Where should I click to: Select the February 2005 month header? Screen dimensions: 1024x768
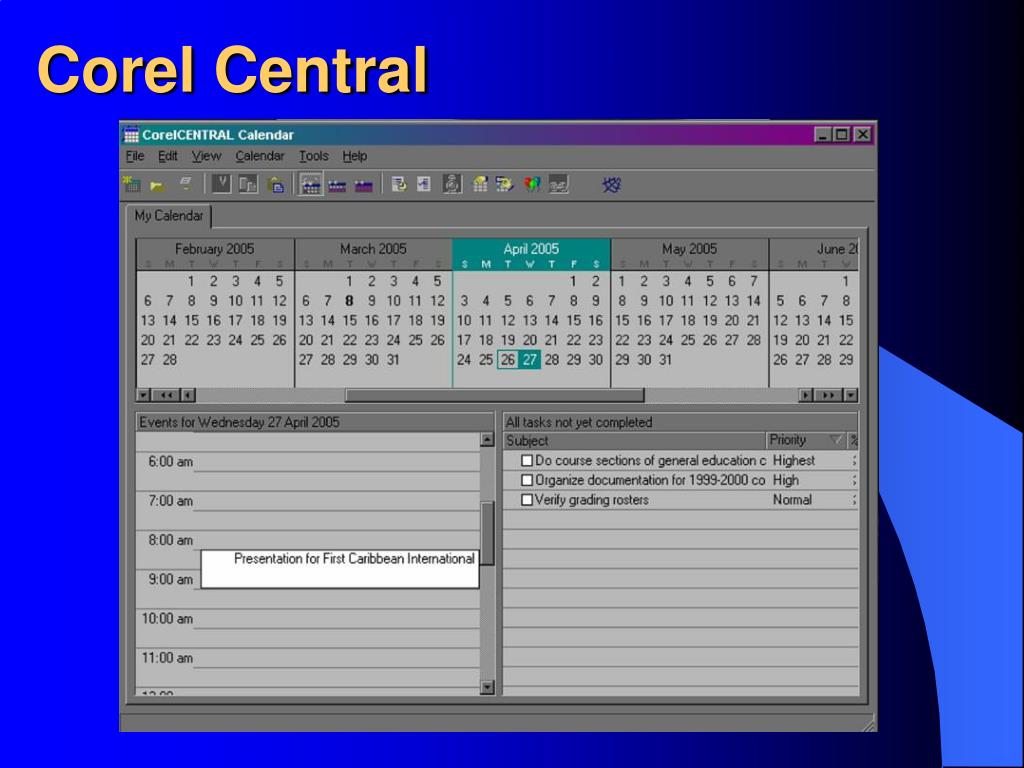(214, 249)
